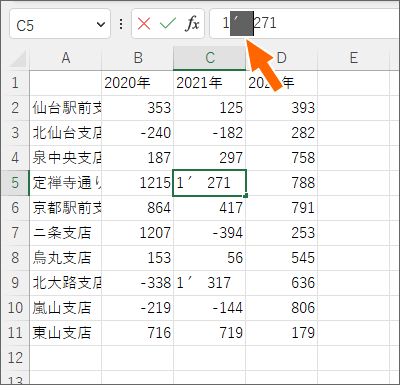The image size is (400, 385).
Task: Click the cell containing 2020年
Action: 138,83
